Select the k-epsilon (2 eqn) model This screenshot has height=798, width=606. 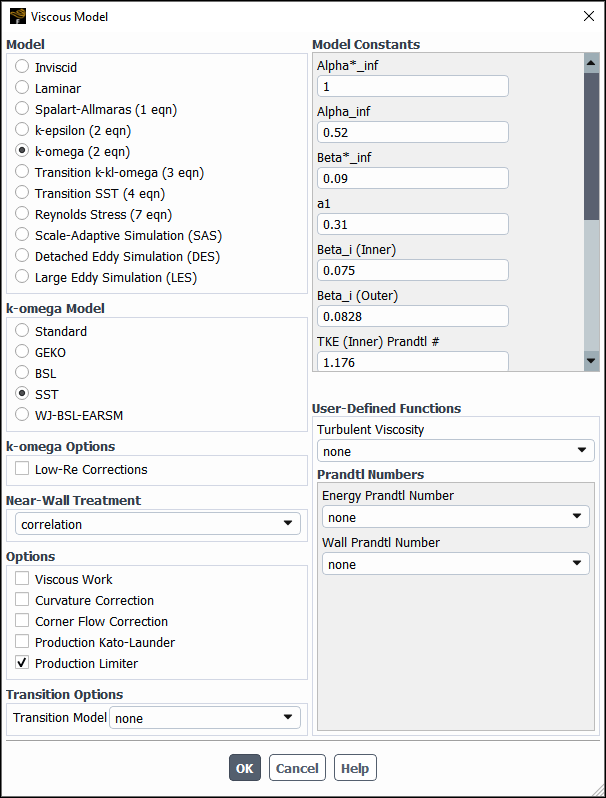tap(23, 130)
